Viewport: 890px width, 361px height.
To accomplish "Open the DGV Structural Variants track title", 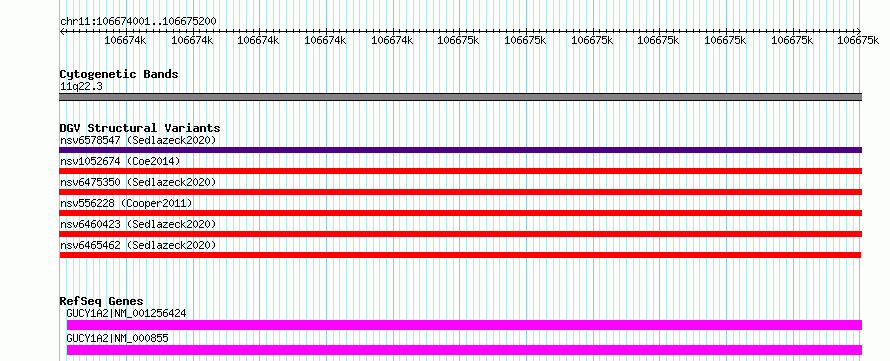I will coord(140,128).
